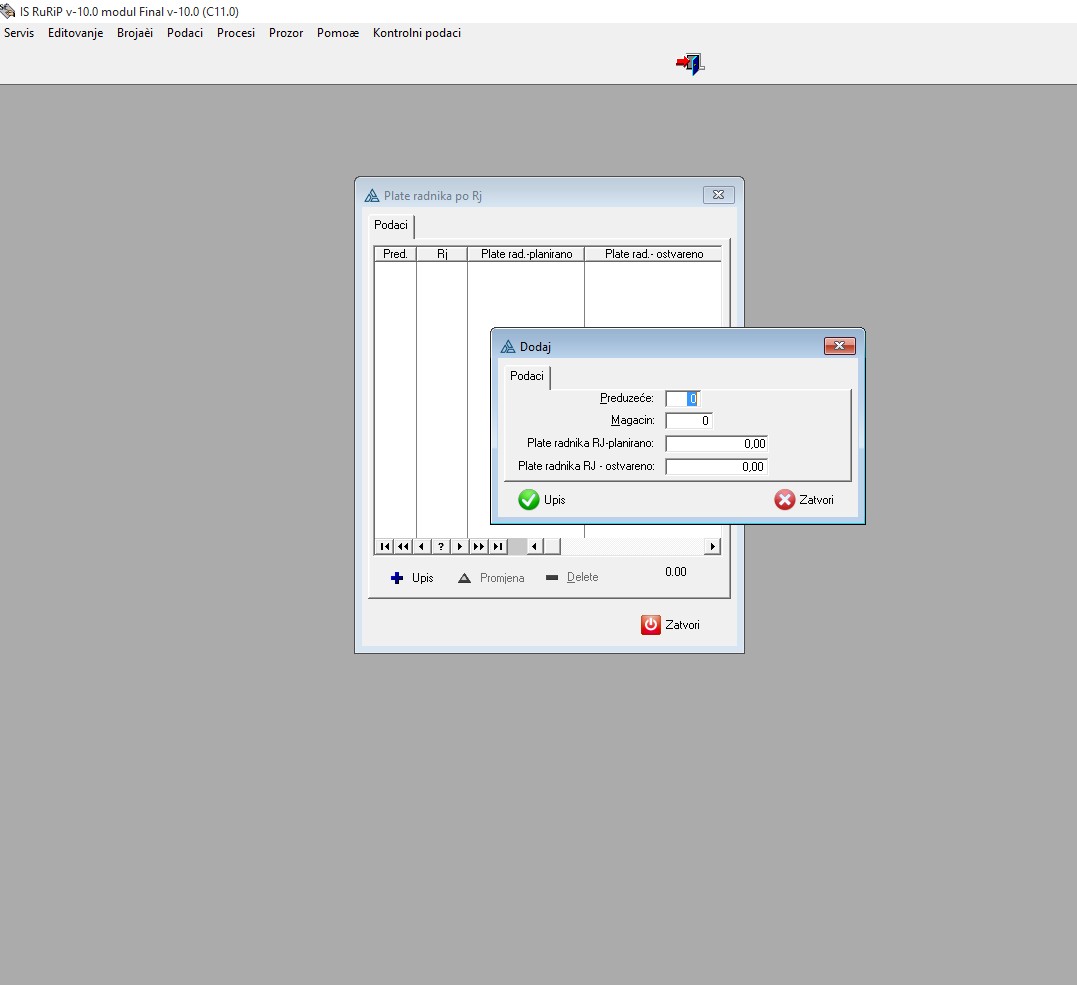Jump to first record in grid navigator
Image resolution: width=1077 pixels, height=985 pixels.
(x=384, y=546)
